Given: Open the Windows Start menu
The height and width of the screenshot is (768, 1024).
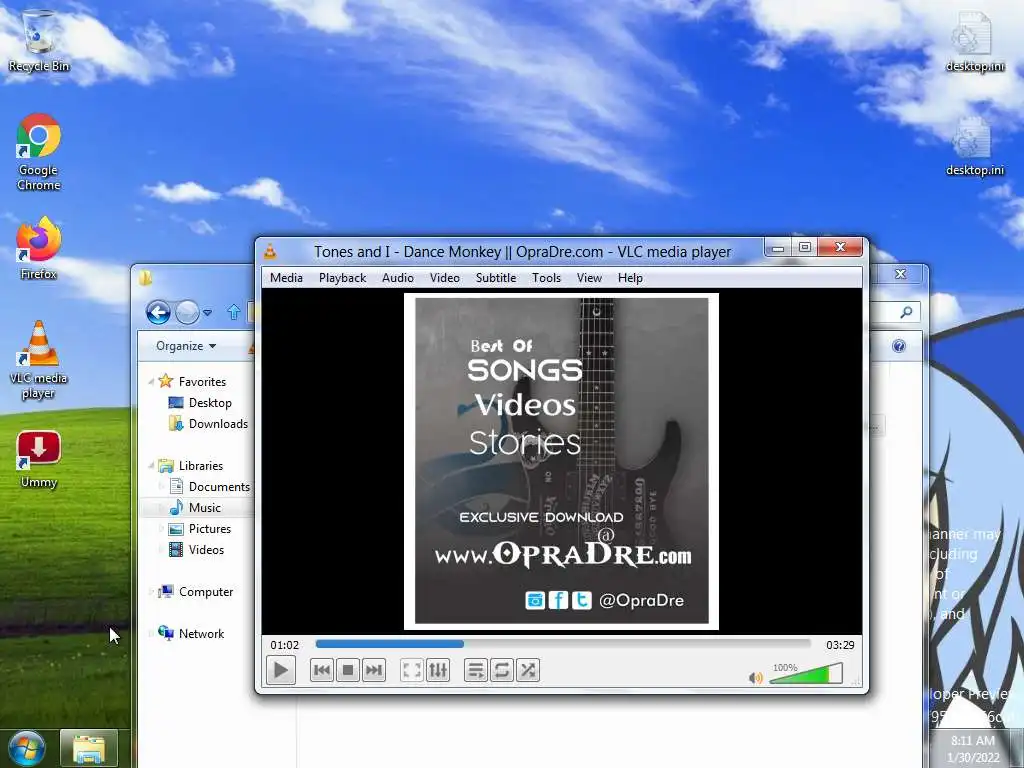Looking at the screenshot, I should point(27,748).
